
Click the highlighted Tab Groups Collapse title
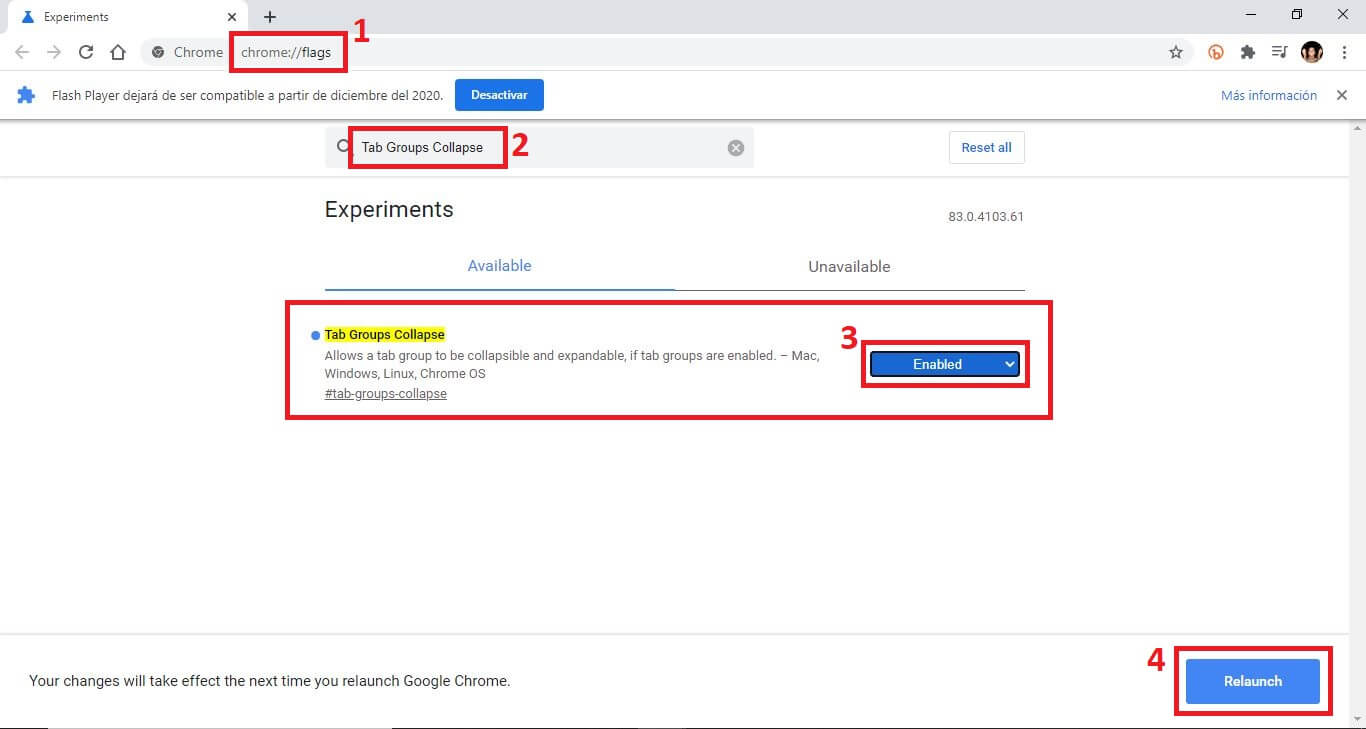(385, 334)
